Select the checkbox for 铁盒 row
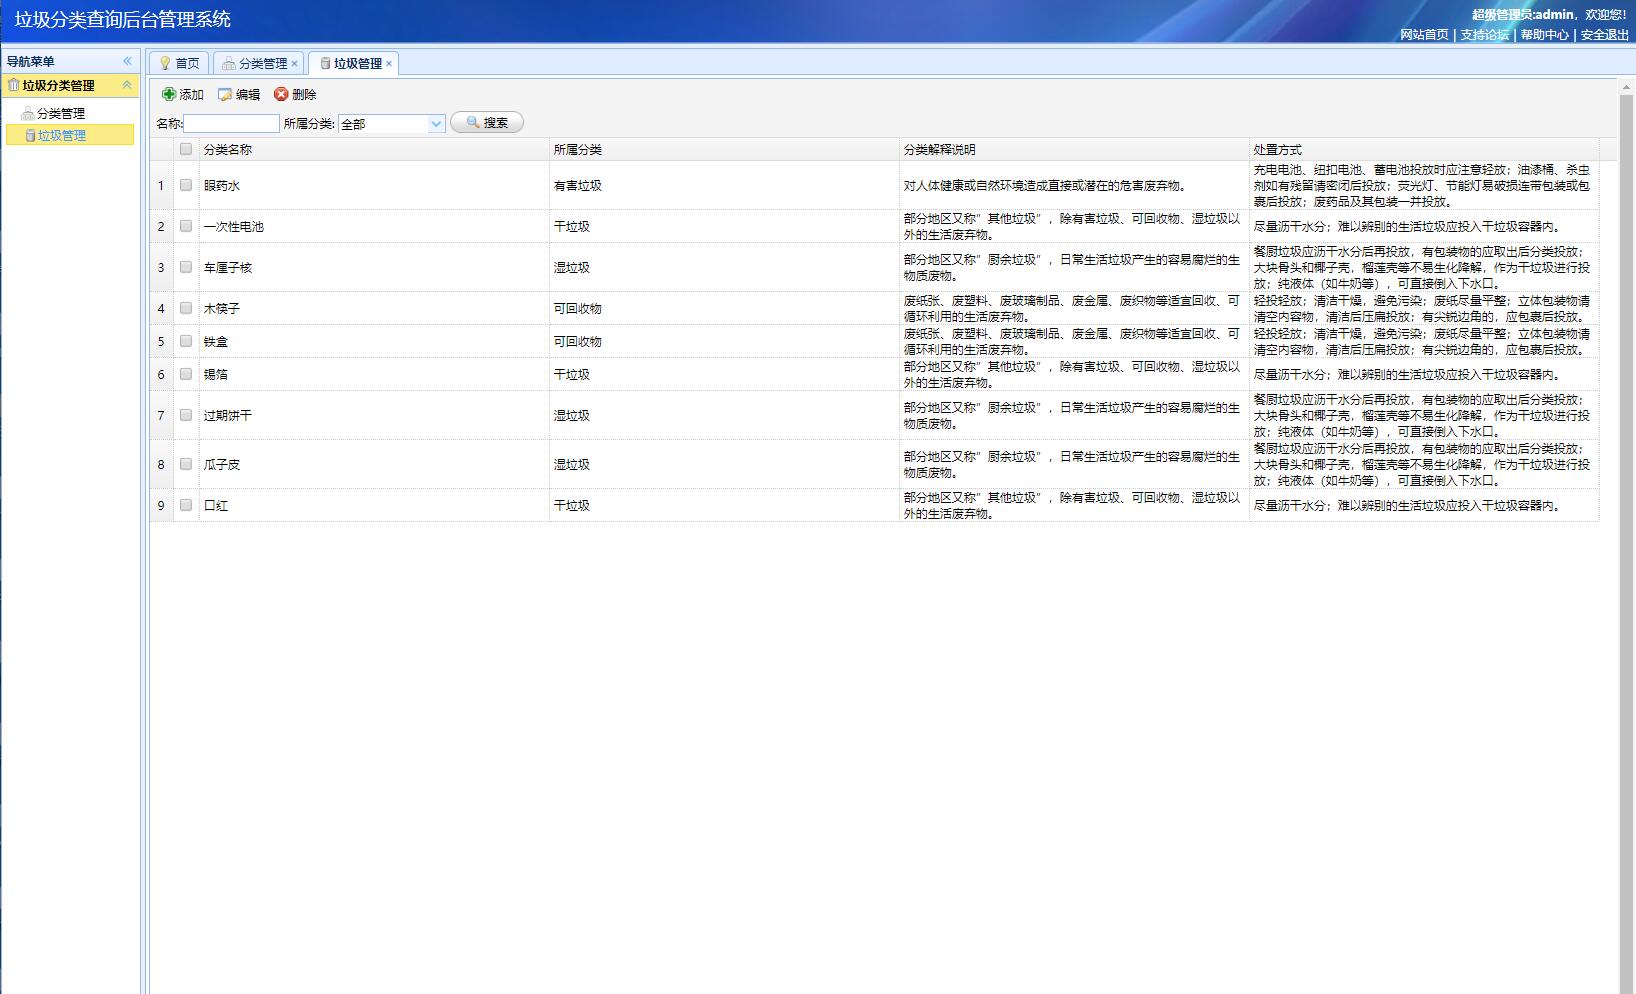 tap(186, 341)
